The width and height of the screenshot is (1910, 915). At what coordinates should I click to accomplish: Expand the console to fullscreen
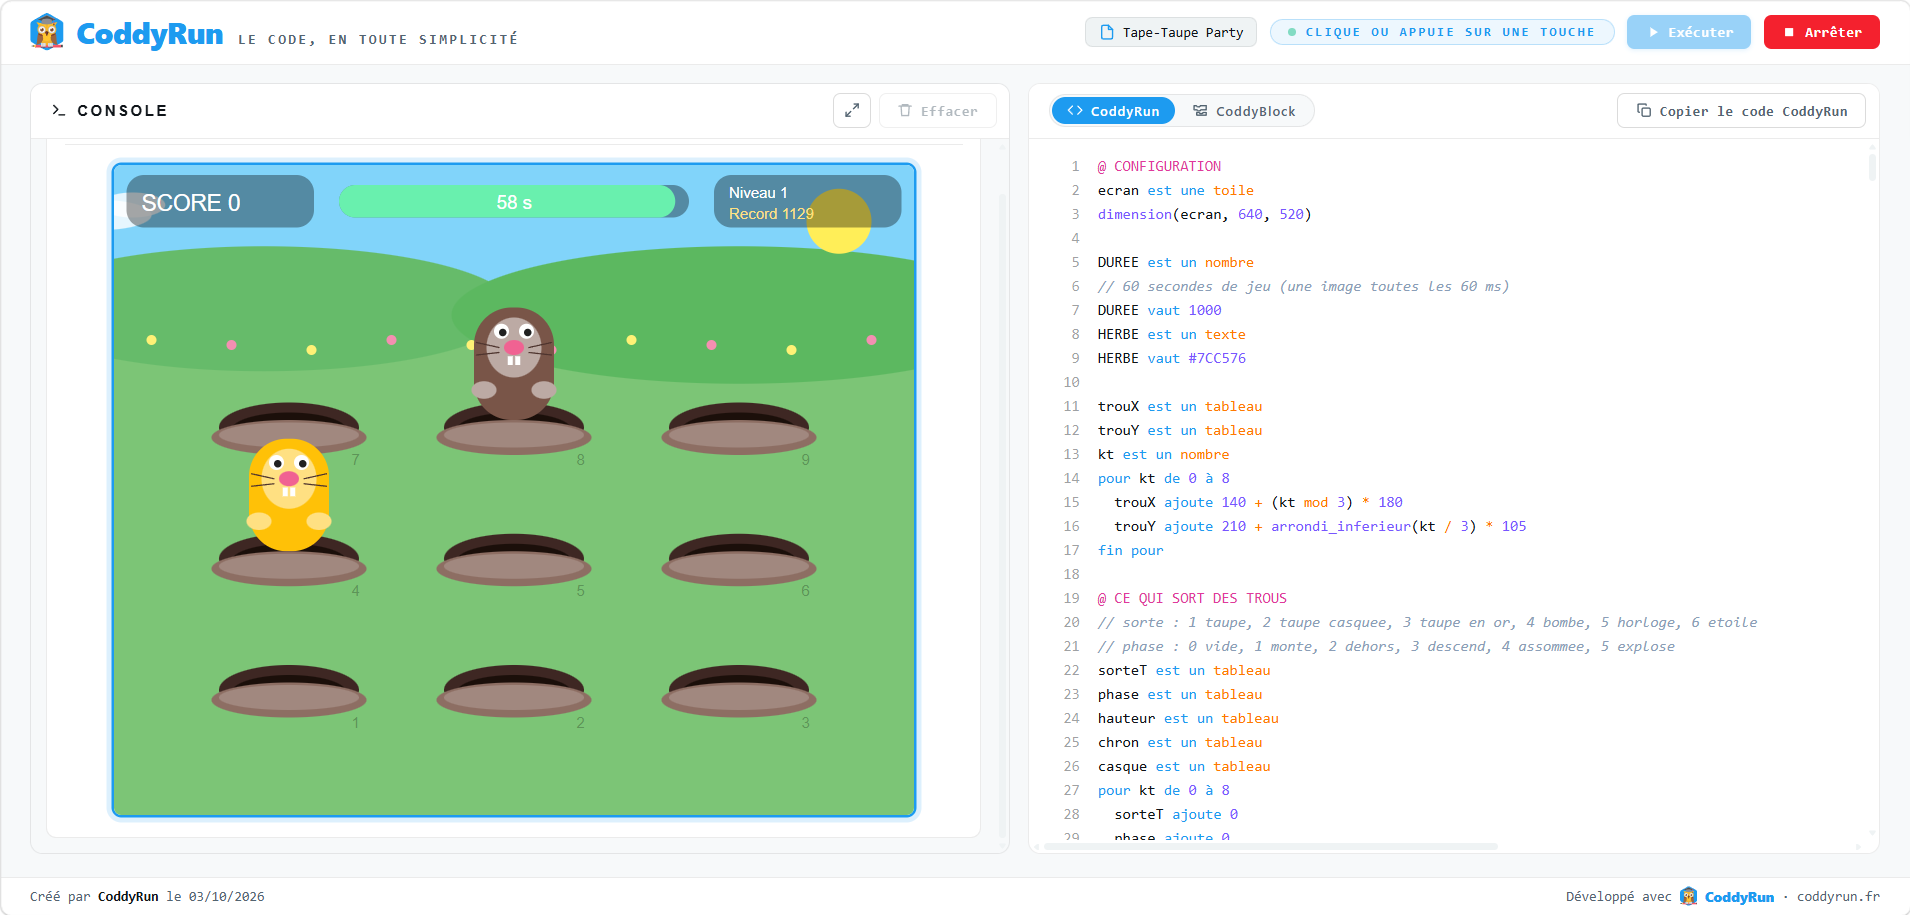(x=852, y=110)
